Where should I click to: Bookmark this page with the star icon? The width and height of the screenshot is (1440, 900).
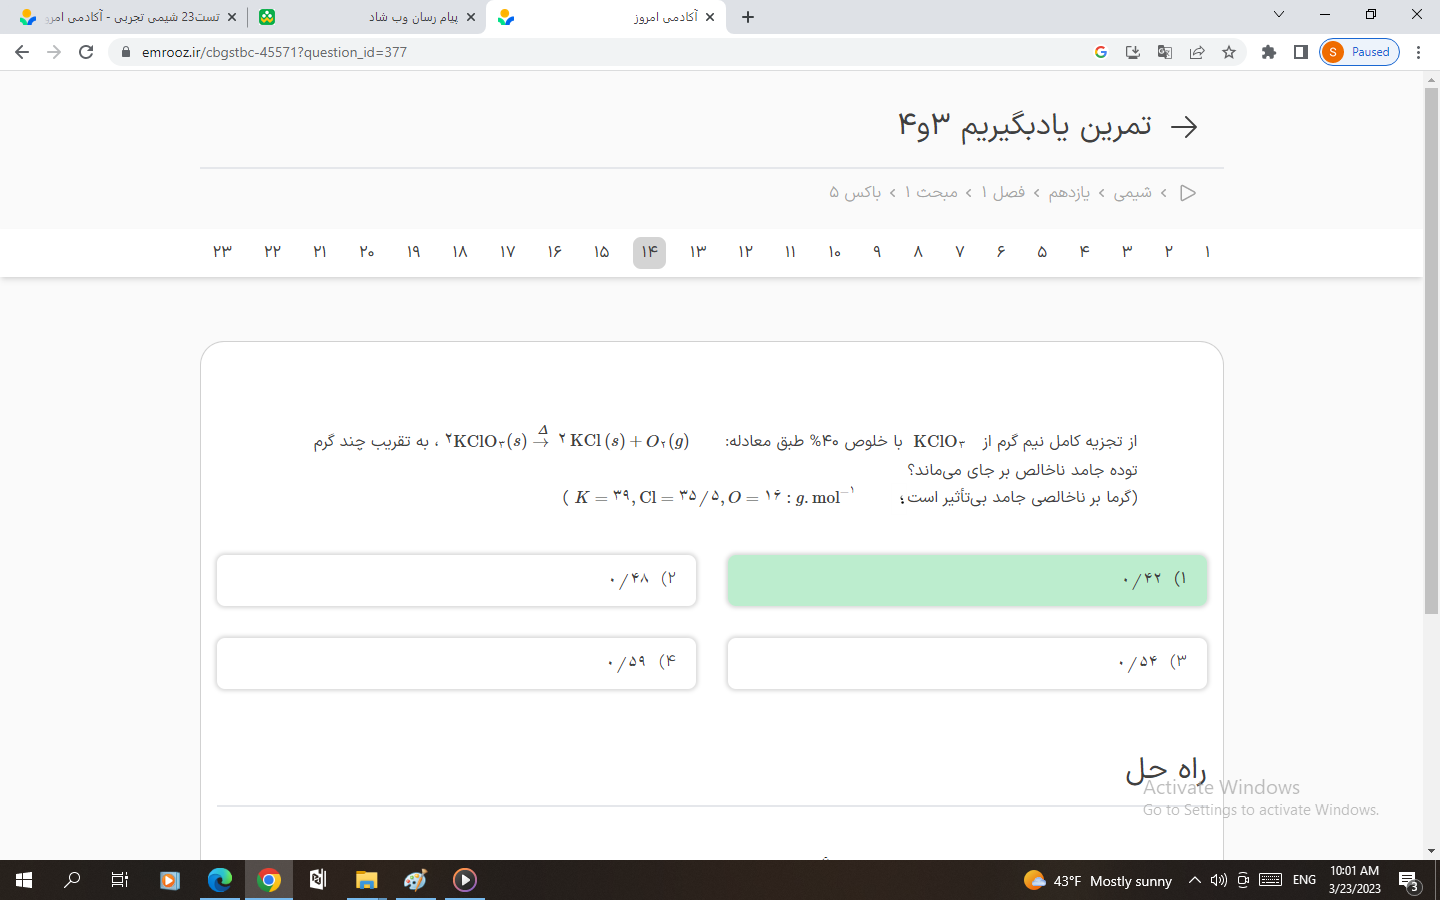point(1229,52)
